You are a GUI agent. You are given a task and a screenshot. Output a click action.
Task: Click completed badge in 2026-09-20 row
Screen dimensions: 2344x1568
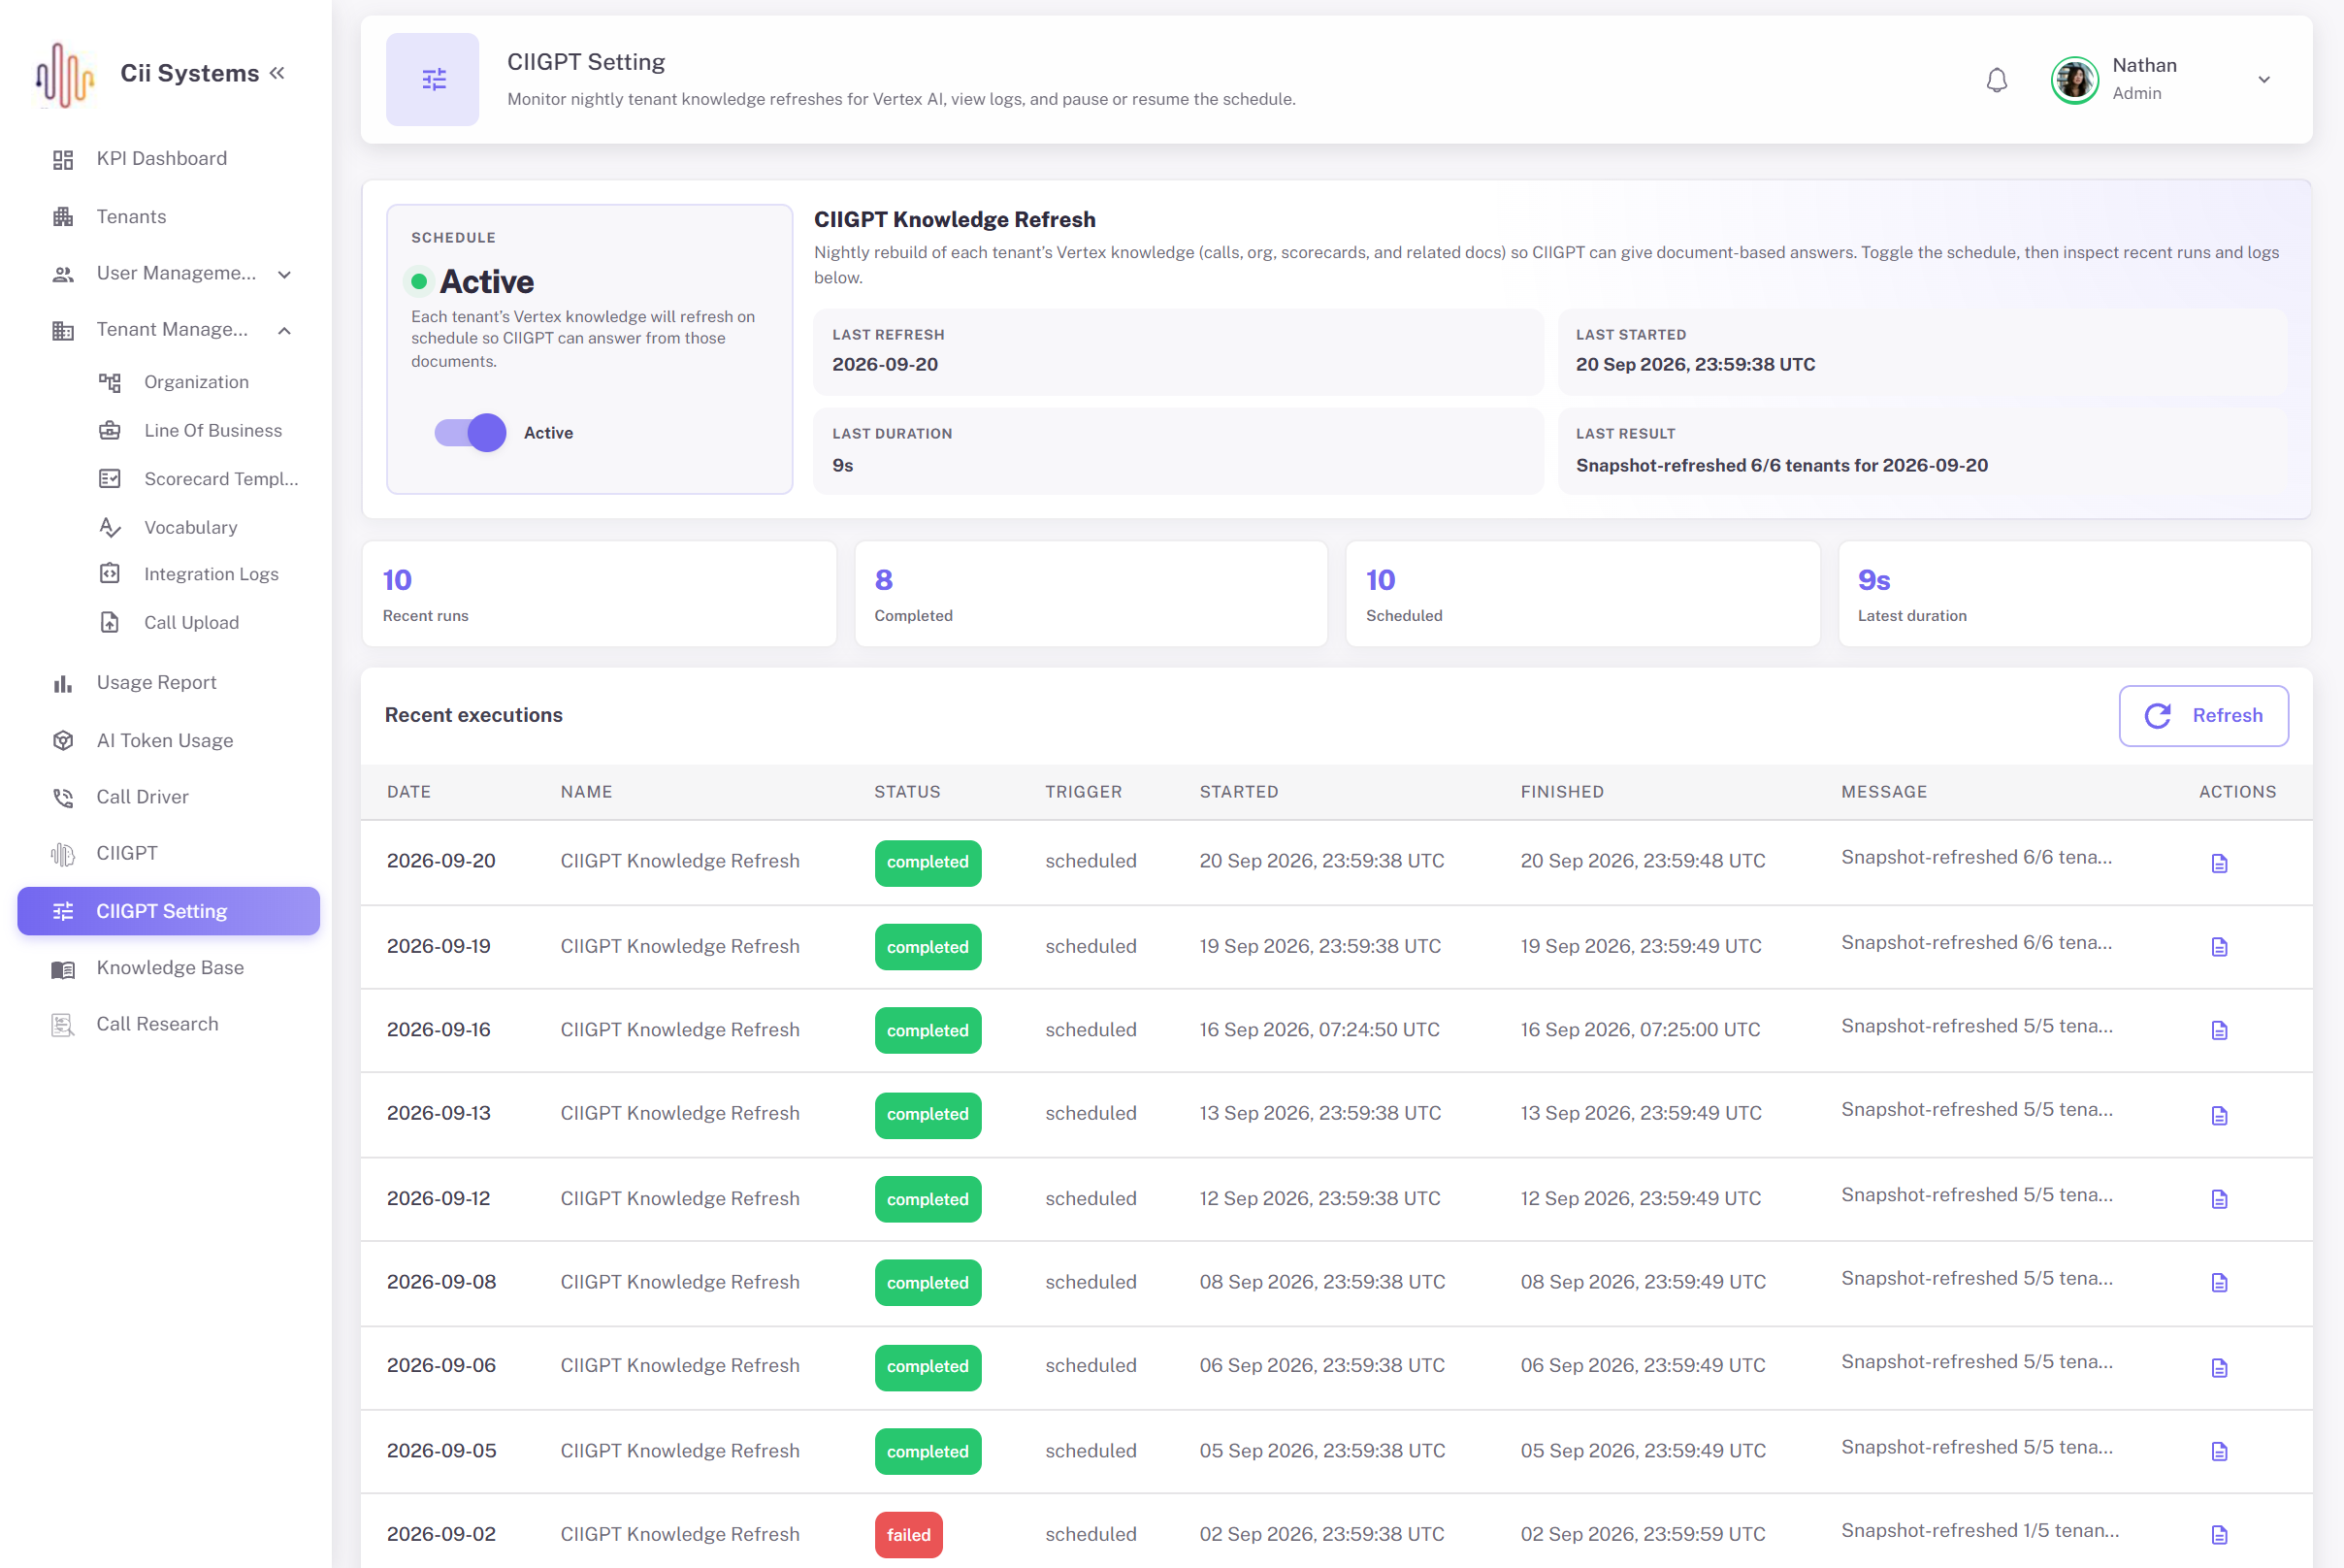[x=927, y=863]
